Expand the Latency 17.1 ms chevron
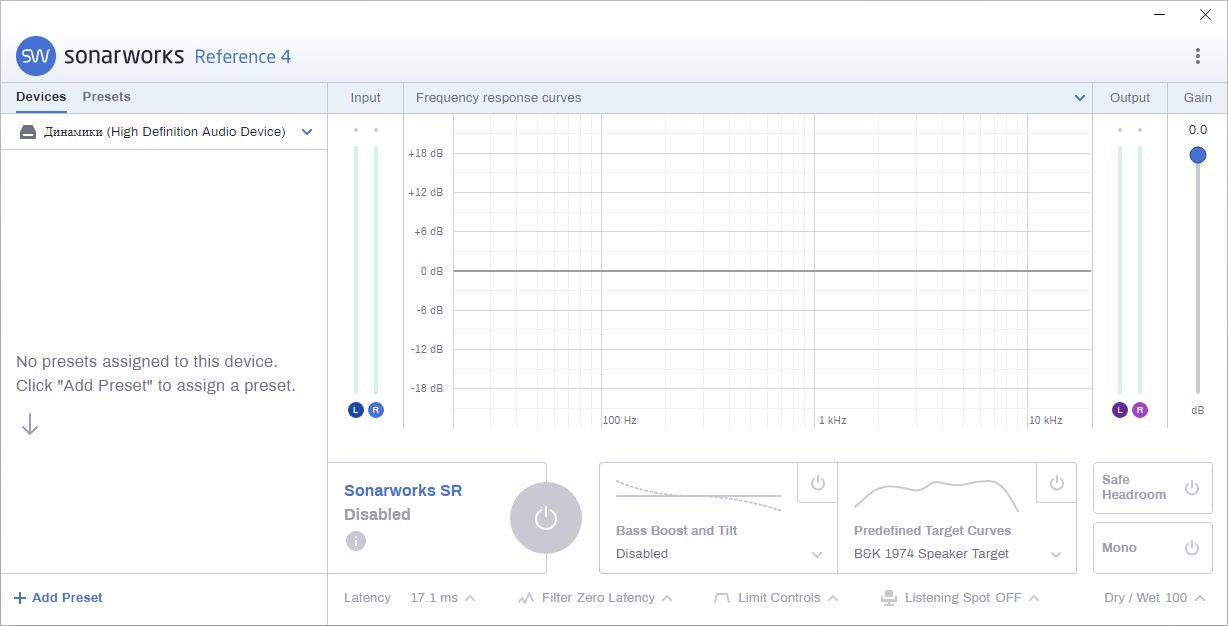The height and width of the screenshot is (626, 1228). point(470,598)
